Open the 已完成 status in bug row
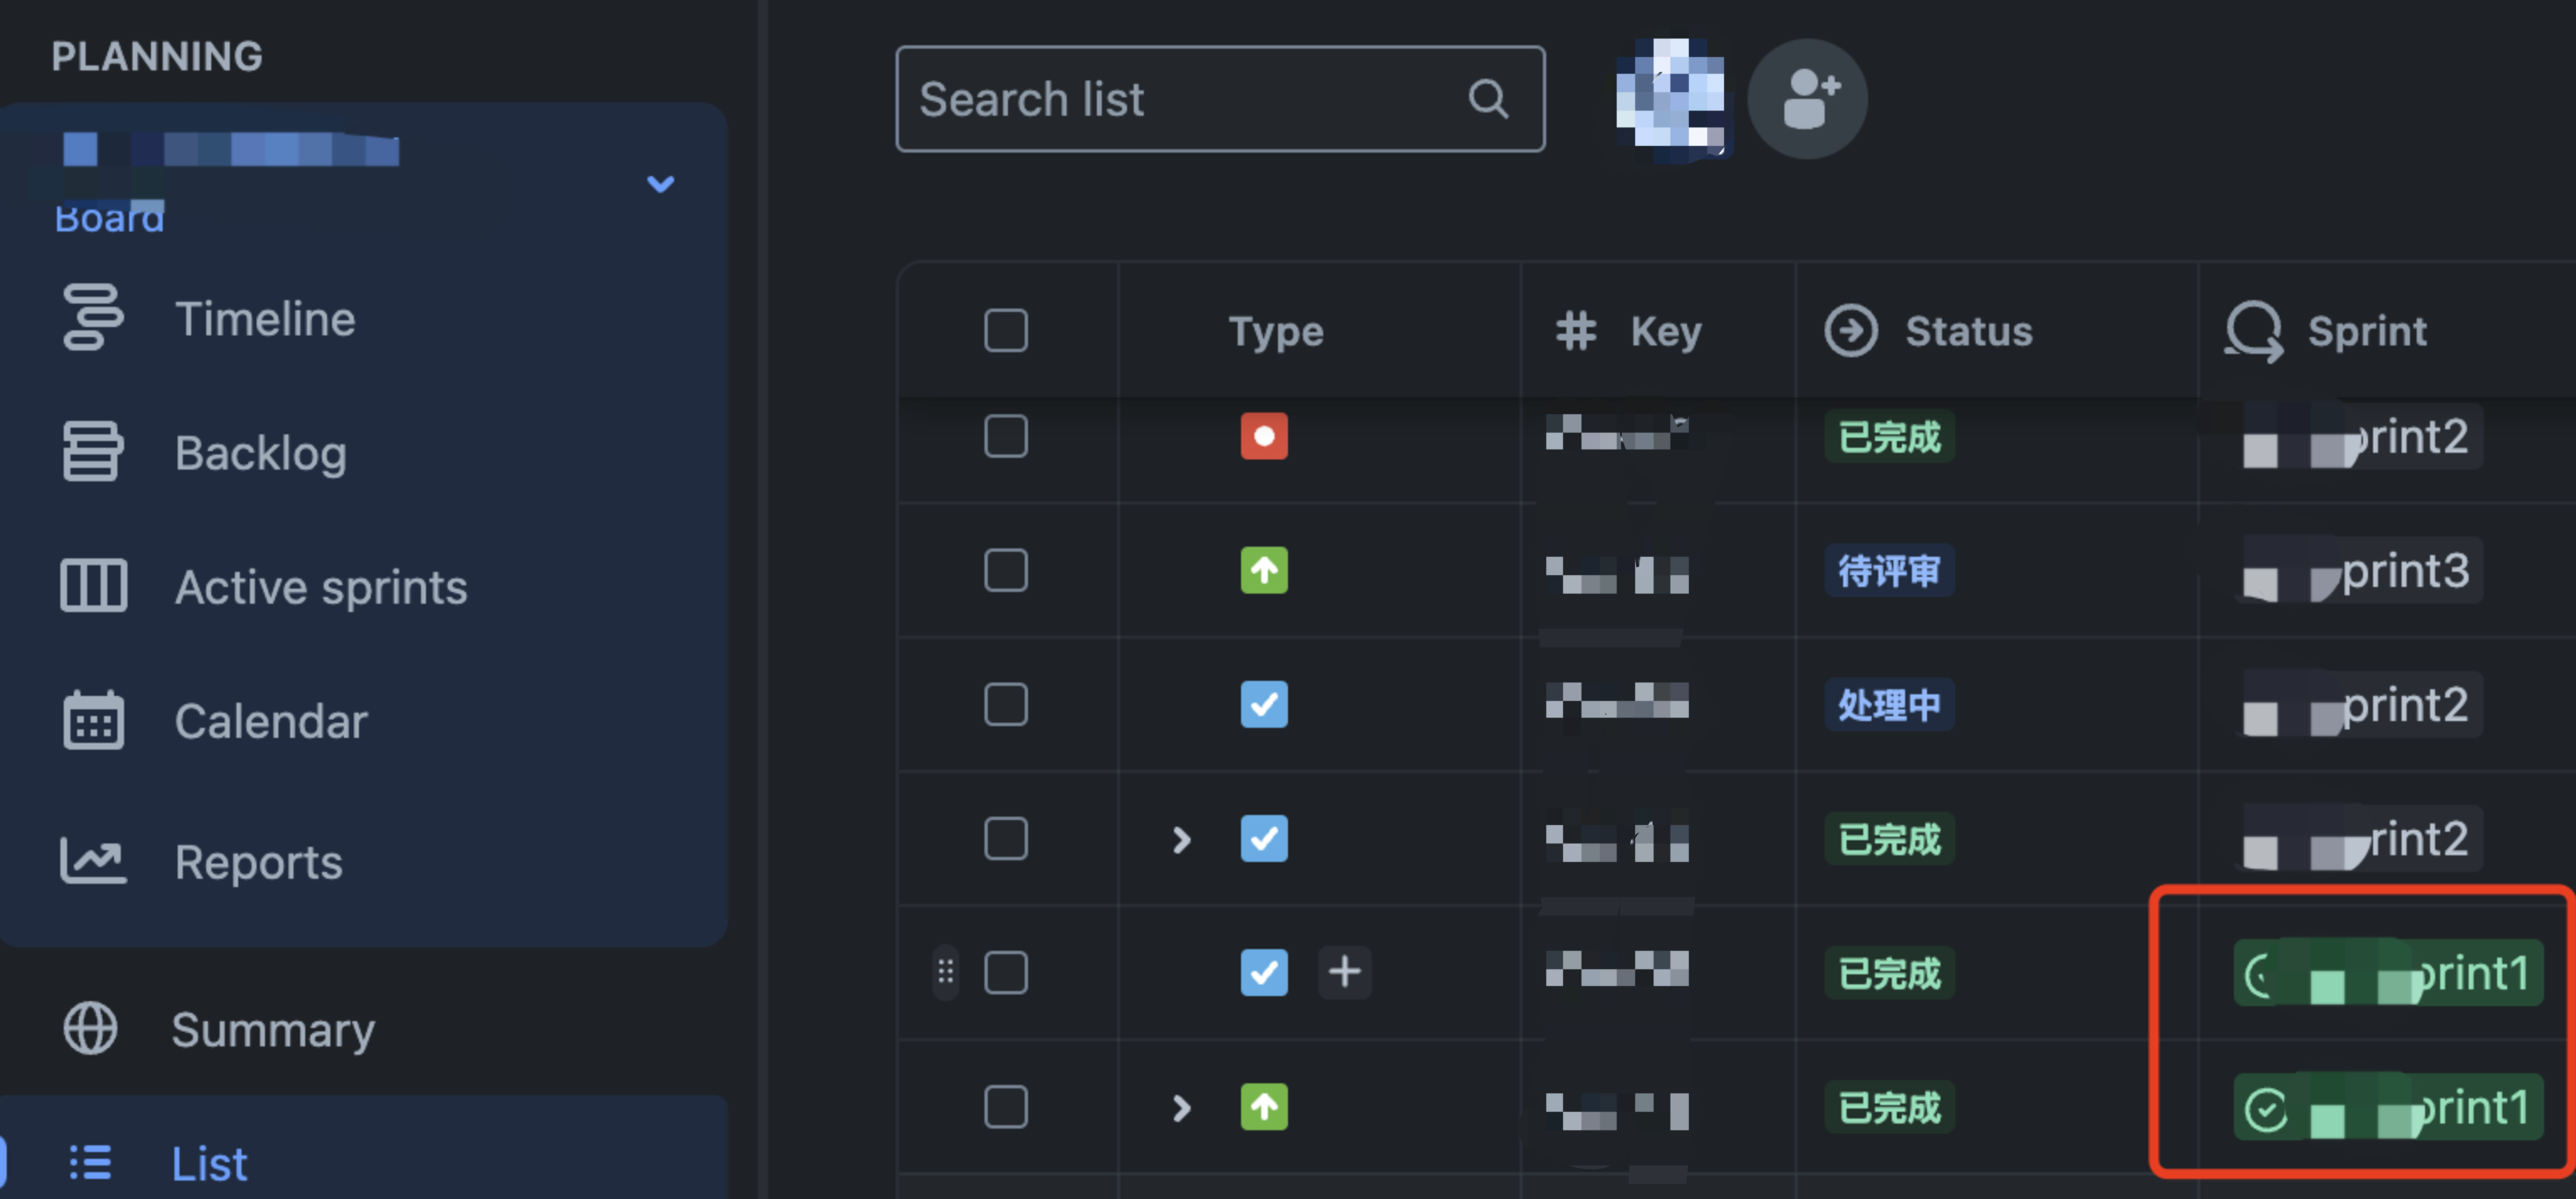Screen dimensions: 2576x1199 1889,437
